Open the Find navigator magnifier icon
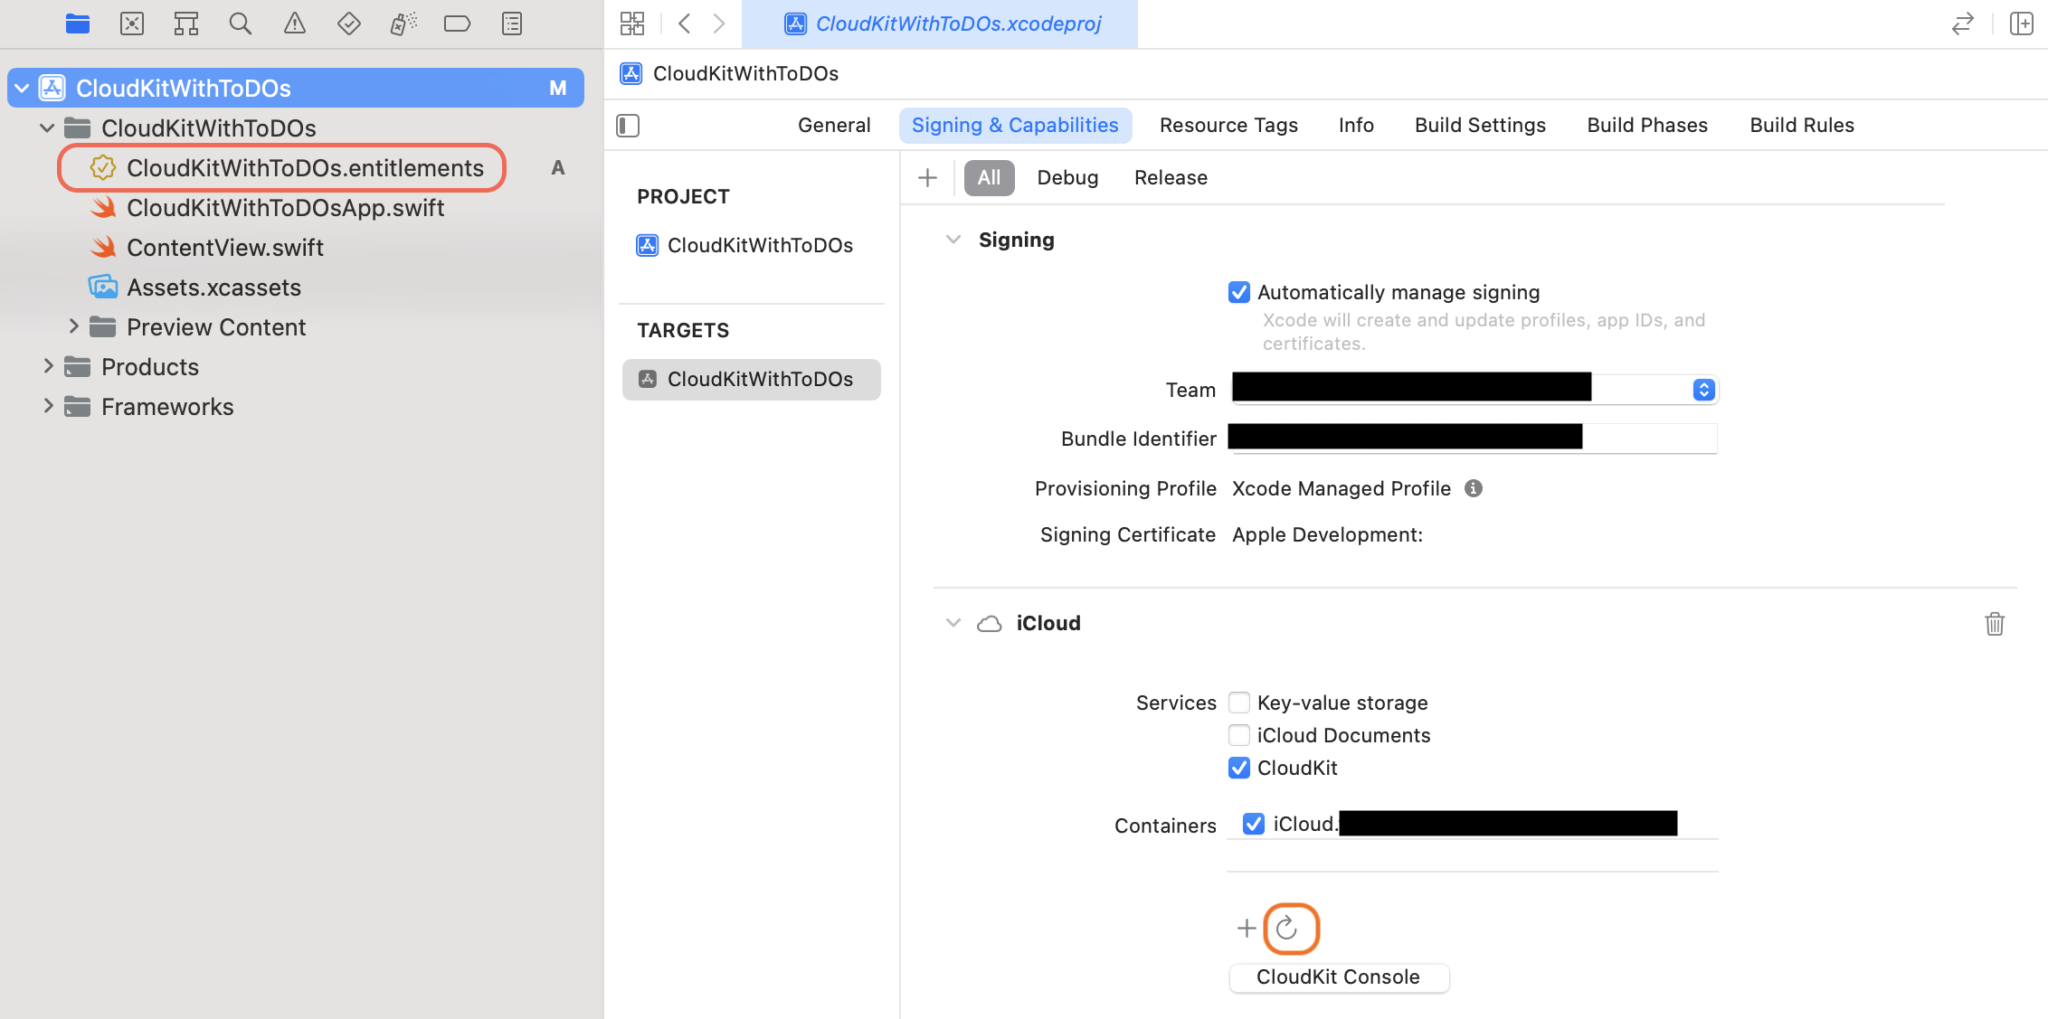 pos(240,23)
